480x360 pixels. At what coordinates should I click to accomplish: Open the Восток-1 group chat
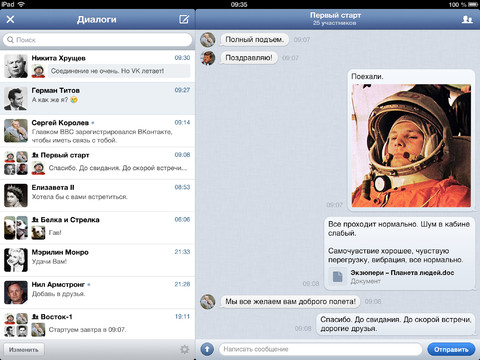point(97,324)
